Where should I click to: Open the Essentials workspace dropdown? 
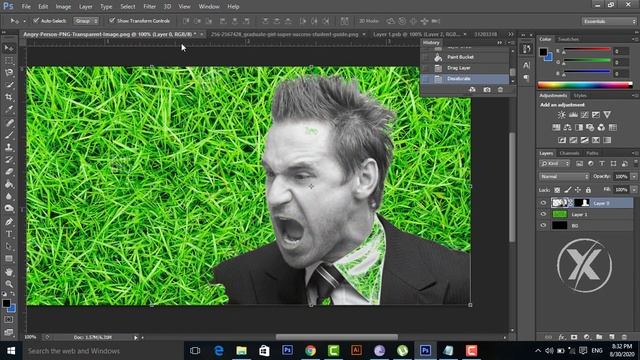[609, 21]
